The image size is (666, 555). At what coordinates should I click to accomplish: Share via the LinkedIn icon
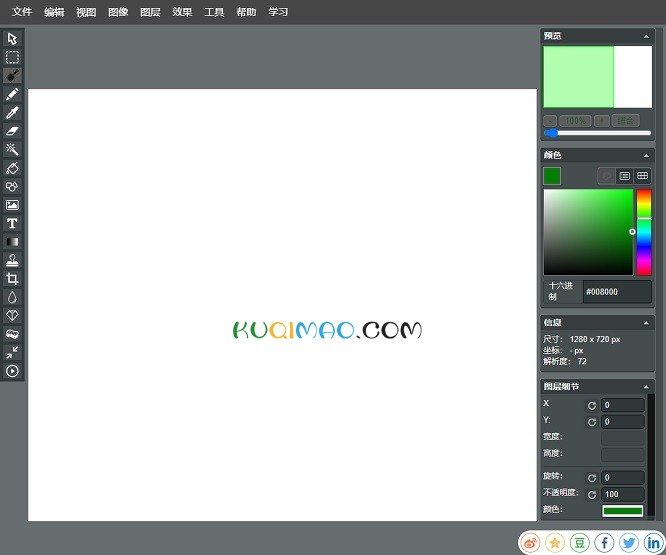point(653,543)
